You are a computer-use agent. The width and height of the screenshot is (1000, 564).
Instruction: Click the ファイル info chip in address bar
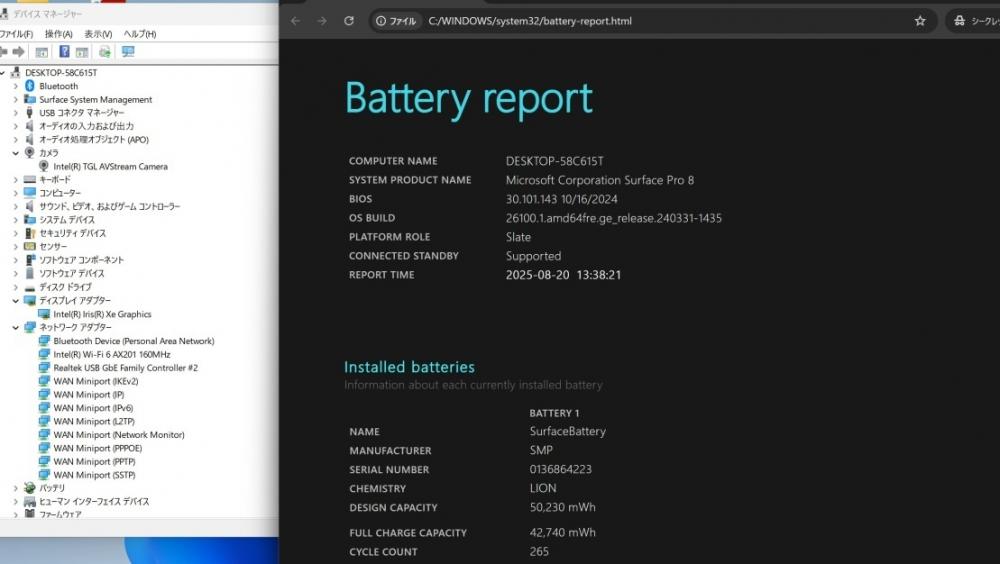click(396, 21)
